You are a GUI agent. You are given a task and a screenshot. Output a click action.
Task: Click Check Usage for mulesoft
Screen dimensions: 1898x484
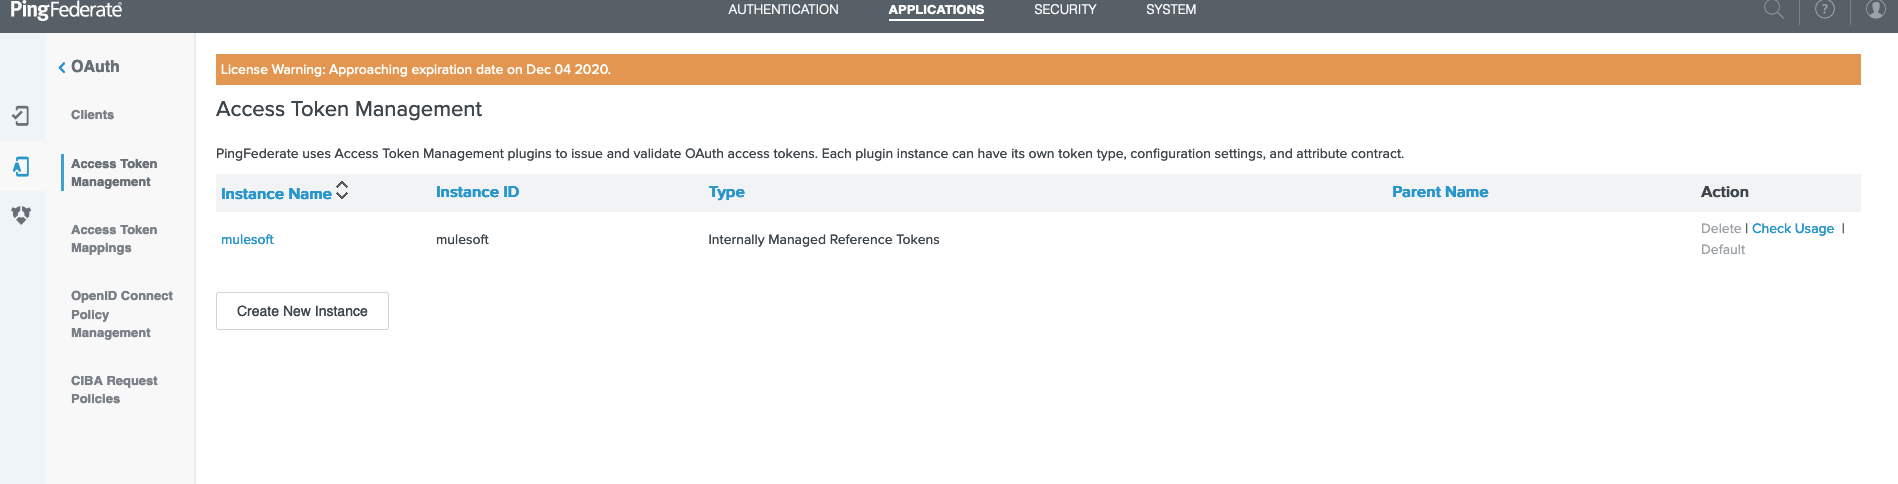[x=1792, y=229]
